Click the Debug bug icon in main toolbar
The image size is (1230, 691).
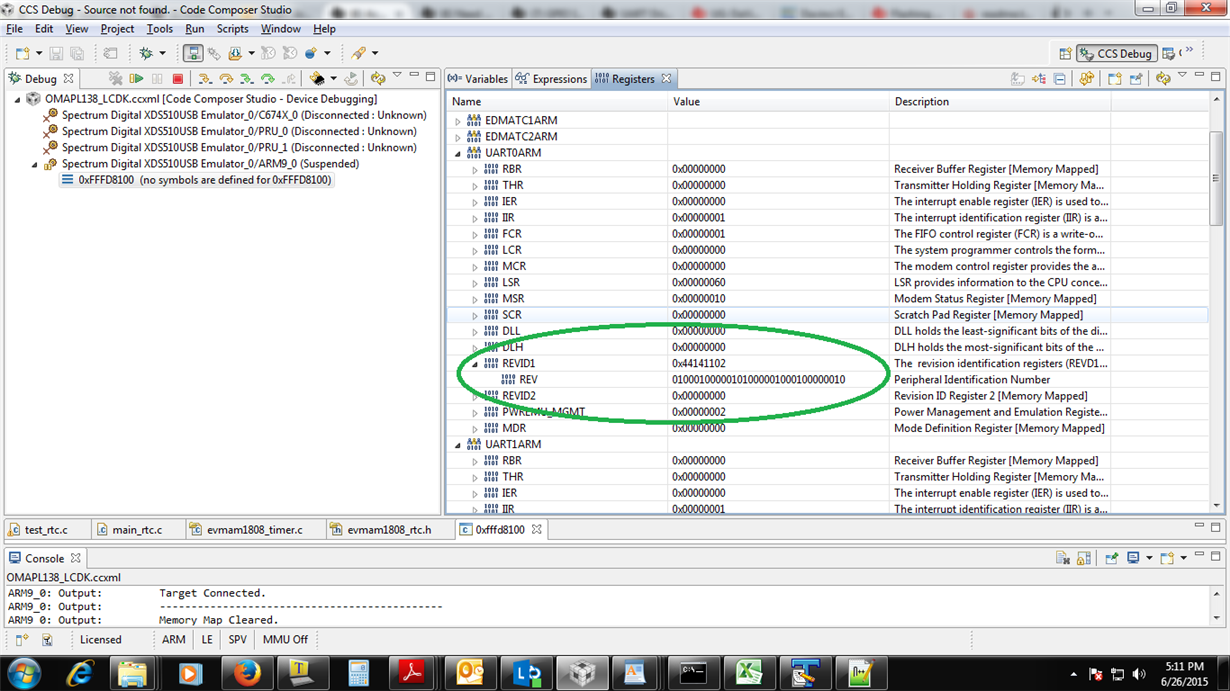tap(146, 53)
